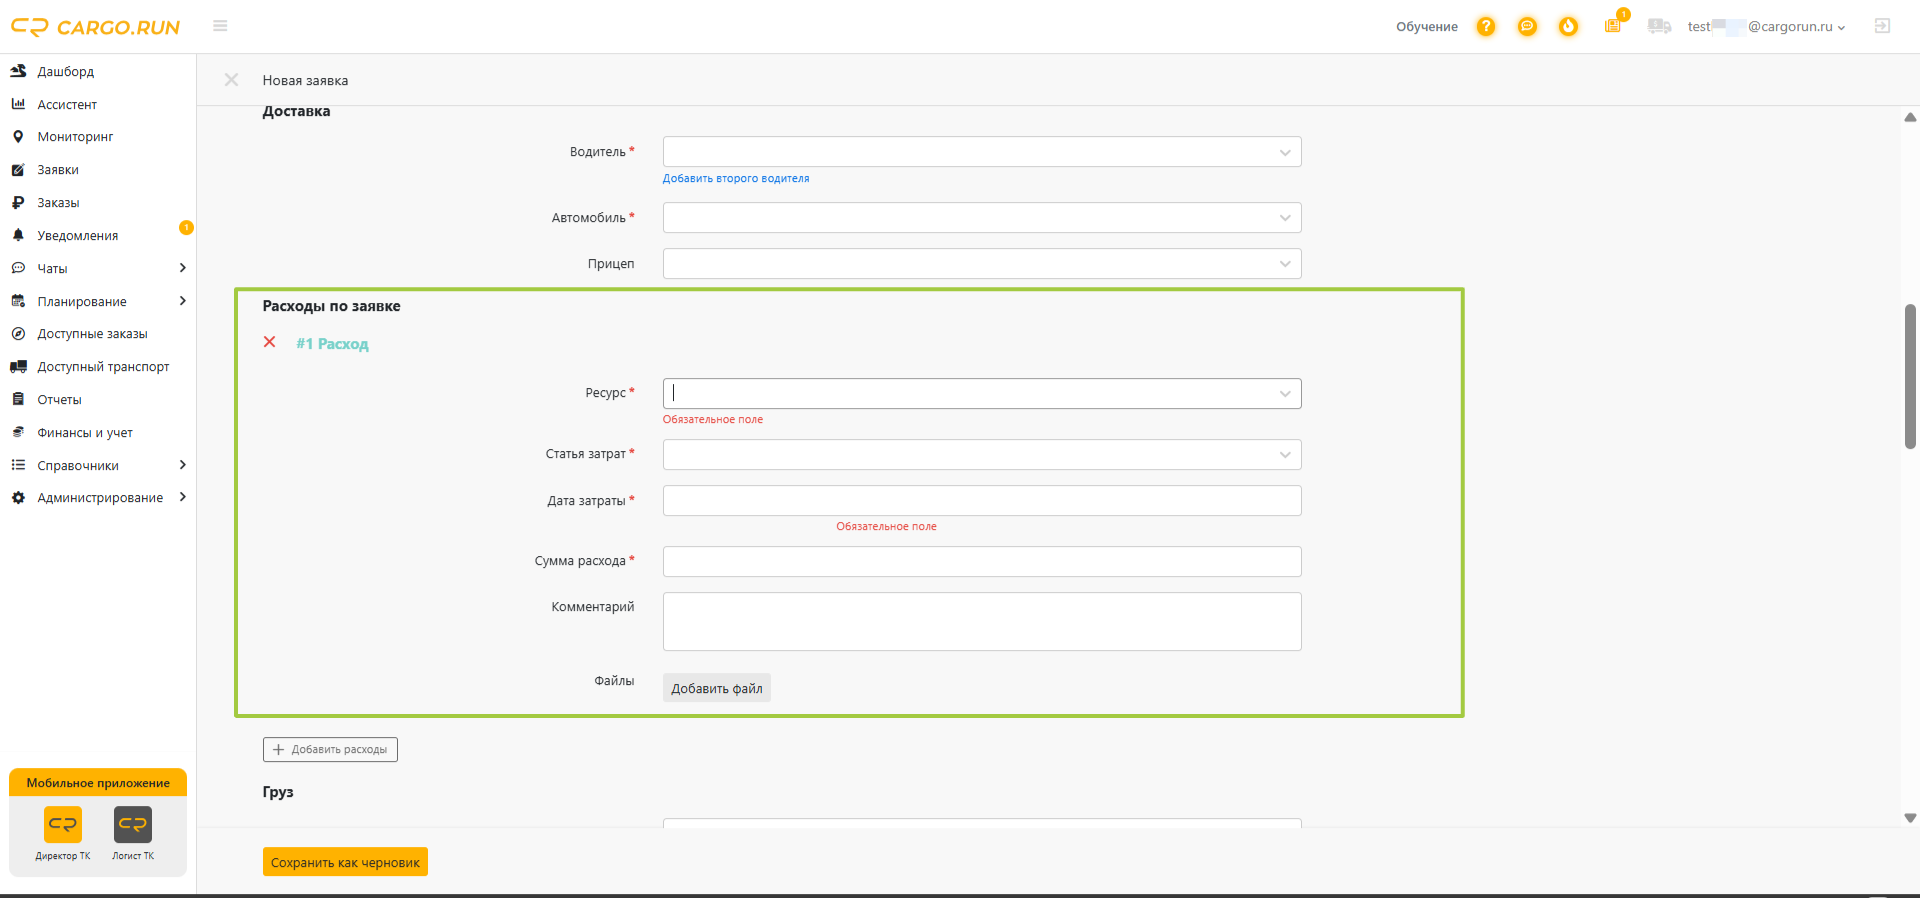The width and height of the screenshot is (1920, 898).
Task: Open the Обучение link
Action: 1427,27
